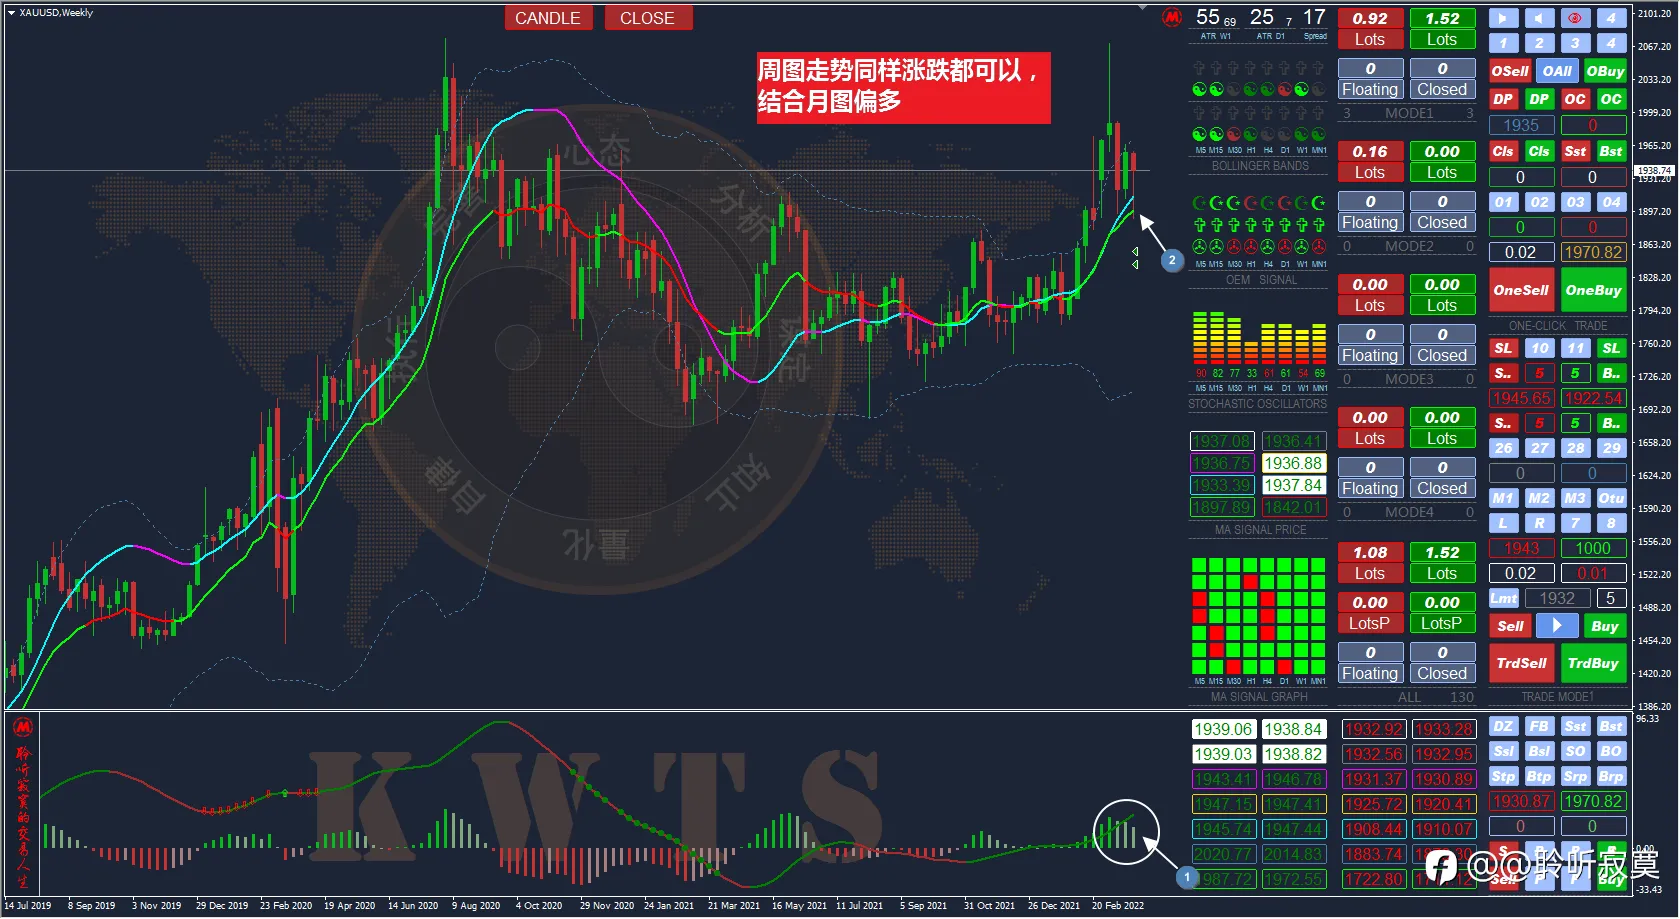Screen dimensions: 1680x919
Task: Click the red M logo in the indicator subwindow
Action: [23, 727]
